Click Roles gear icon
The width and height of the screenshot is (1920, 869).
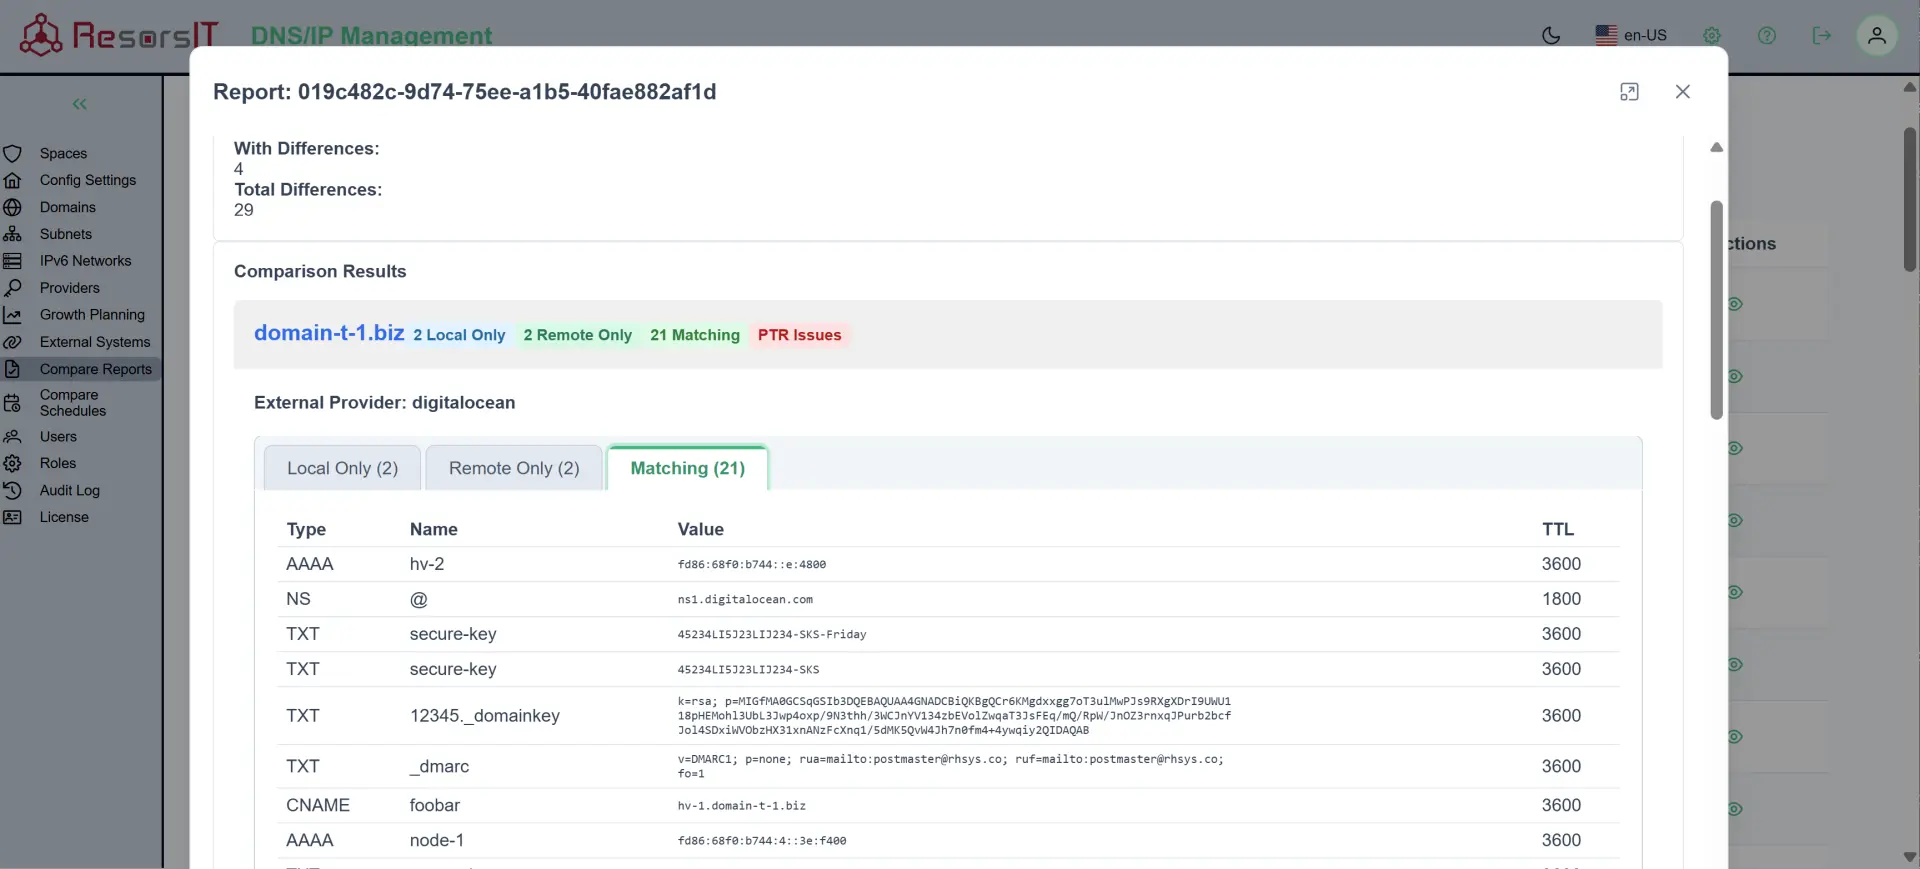(12, 463)
